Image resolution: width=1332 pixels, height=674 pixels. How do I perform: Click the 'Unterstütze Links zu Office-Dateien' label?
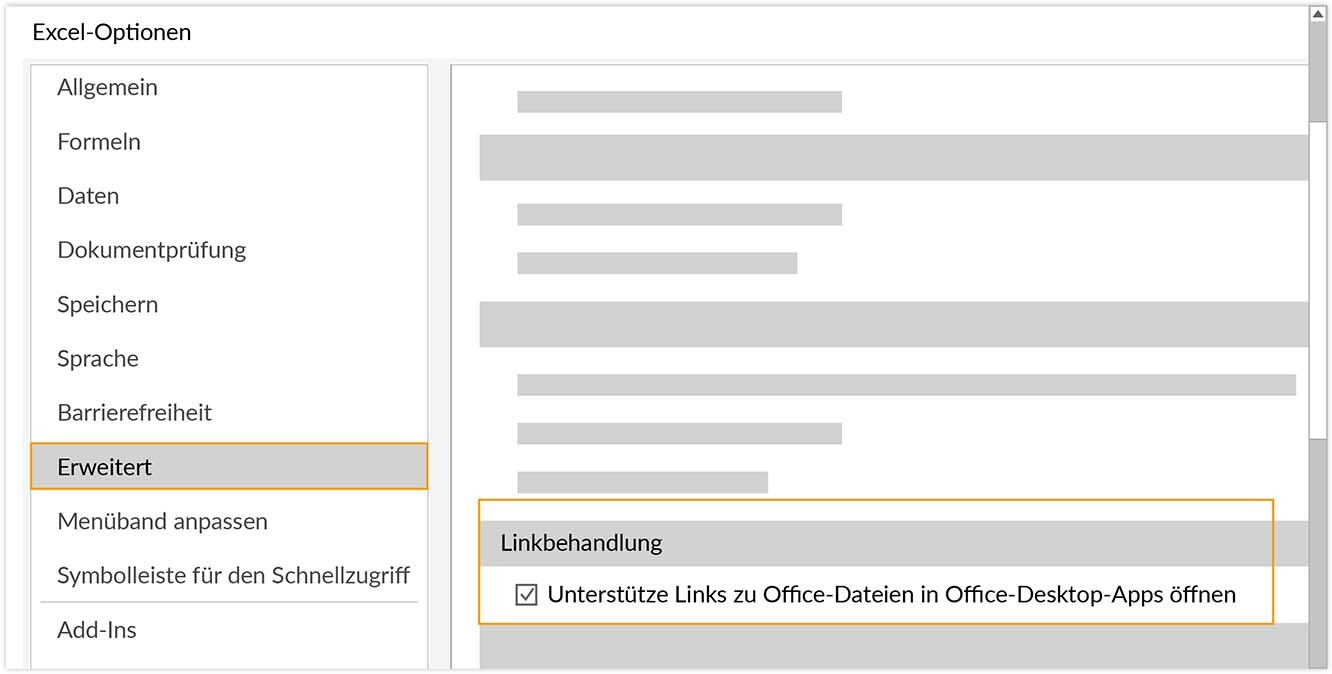coord(891,595)
